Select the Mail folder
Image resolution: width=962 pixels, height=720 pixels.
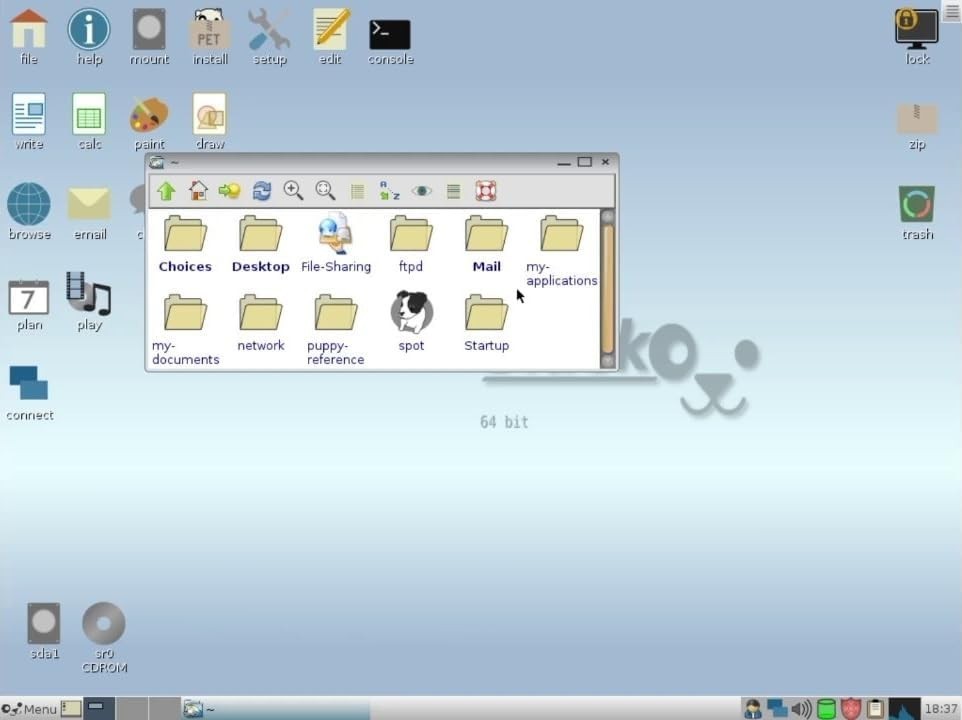click(487, 243)
